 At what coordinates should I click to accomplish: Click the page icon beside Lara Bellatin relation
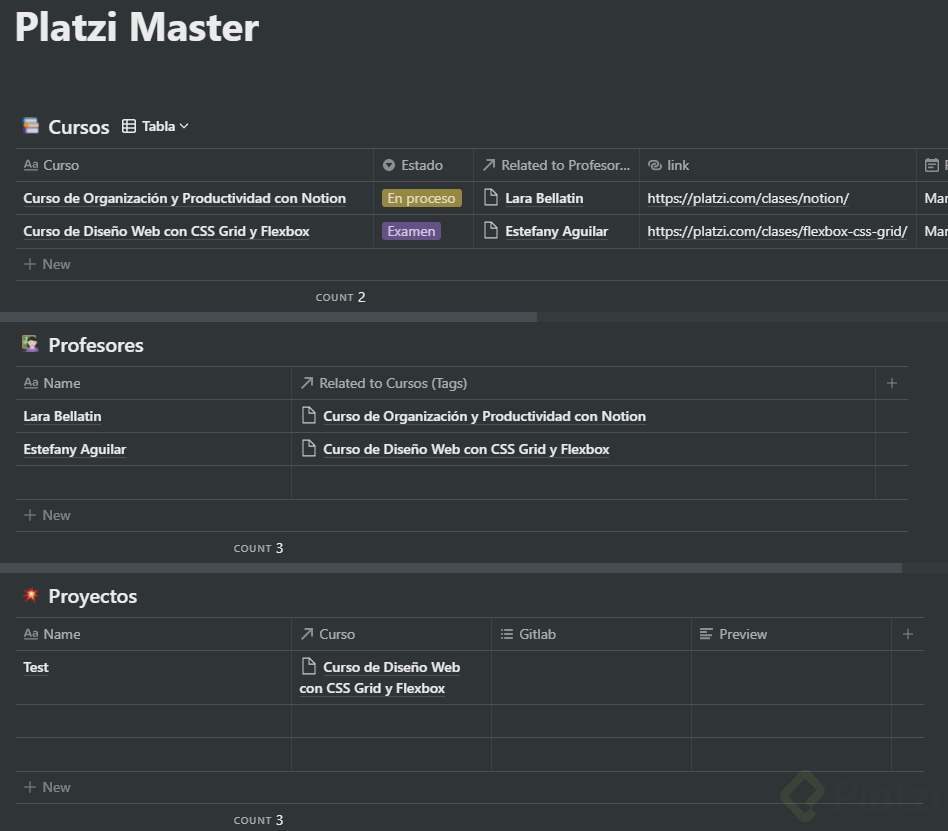pos(491,198)
